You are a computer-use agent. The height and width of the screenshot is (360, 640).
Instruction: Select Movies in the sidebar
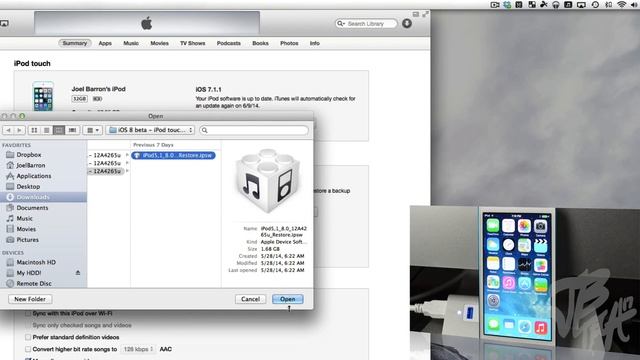[x=26, y=229]
